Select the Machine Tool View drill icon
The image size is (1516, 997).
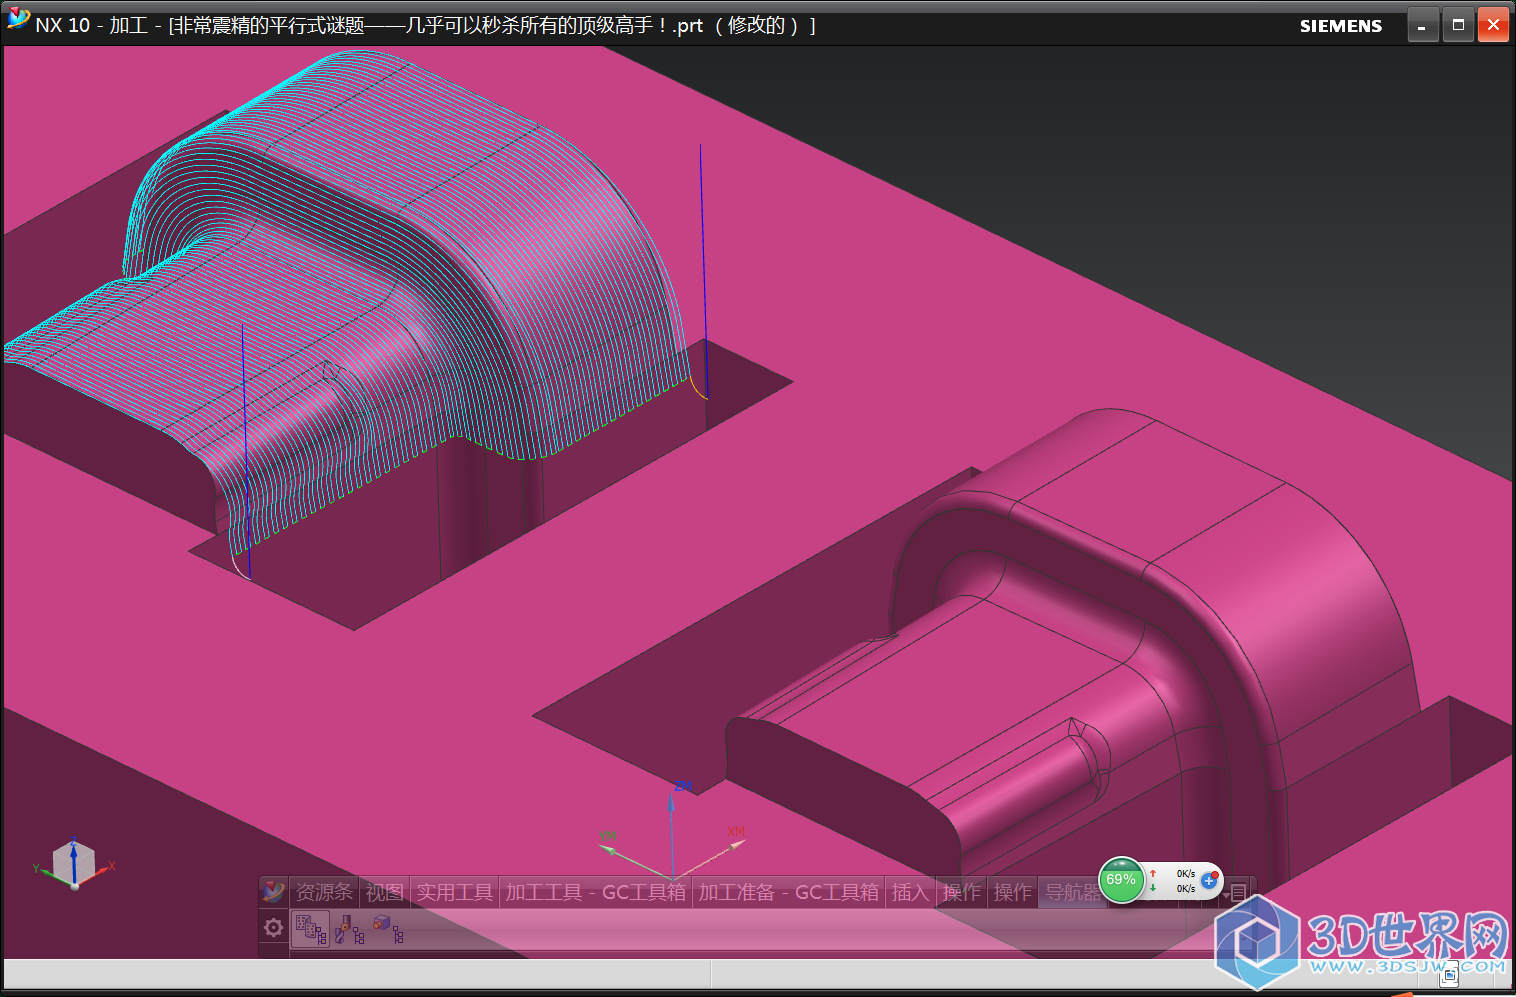click(x=349, y=931)
